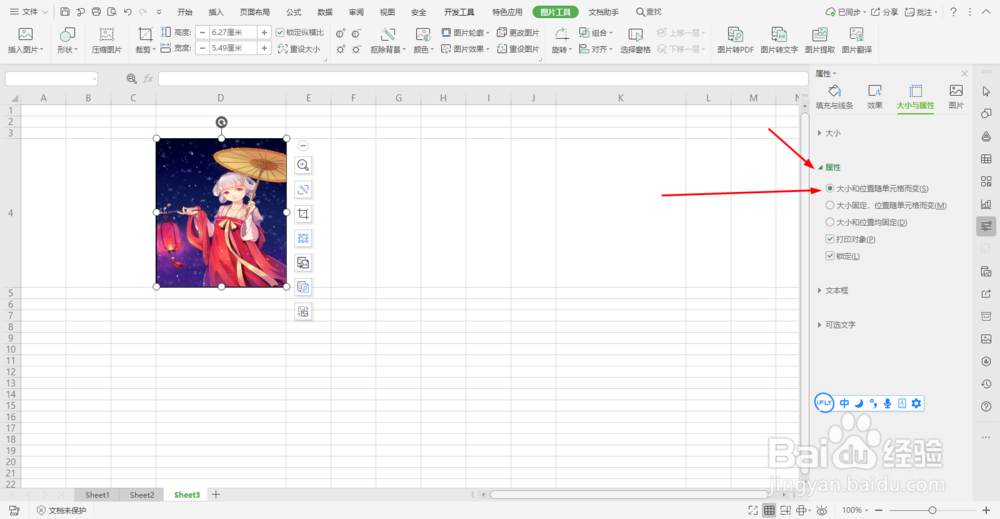Click Picture Translate (图片翻译)
This screenshot has width=1000, height=519.
tap(857, 40)
